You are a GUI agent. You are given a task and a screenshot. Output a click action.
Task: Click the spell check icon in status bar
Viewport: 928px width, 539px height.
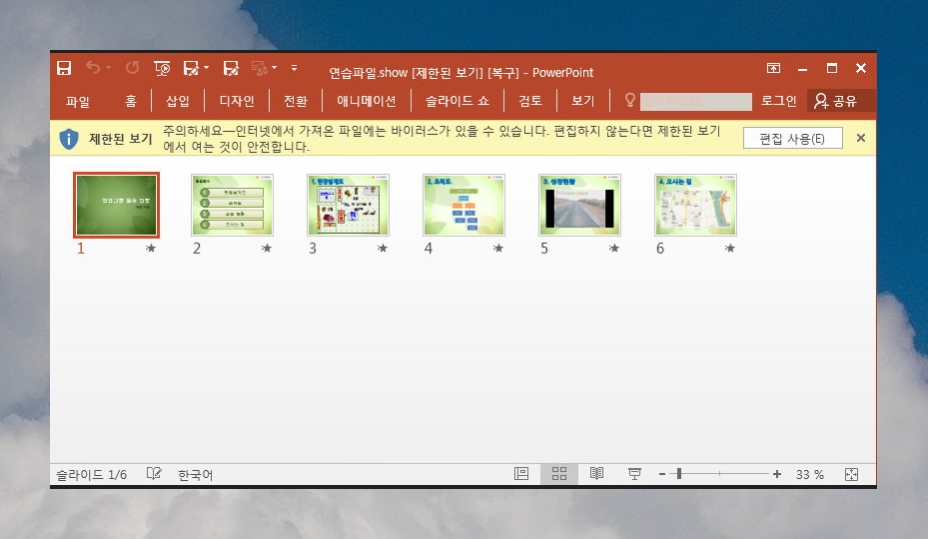(154, 474)
